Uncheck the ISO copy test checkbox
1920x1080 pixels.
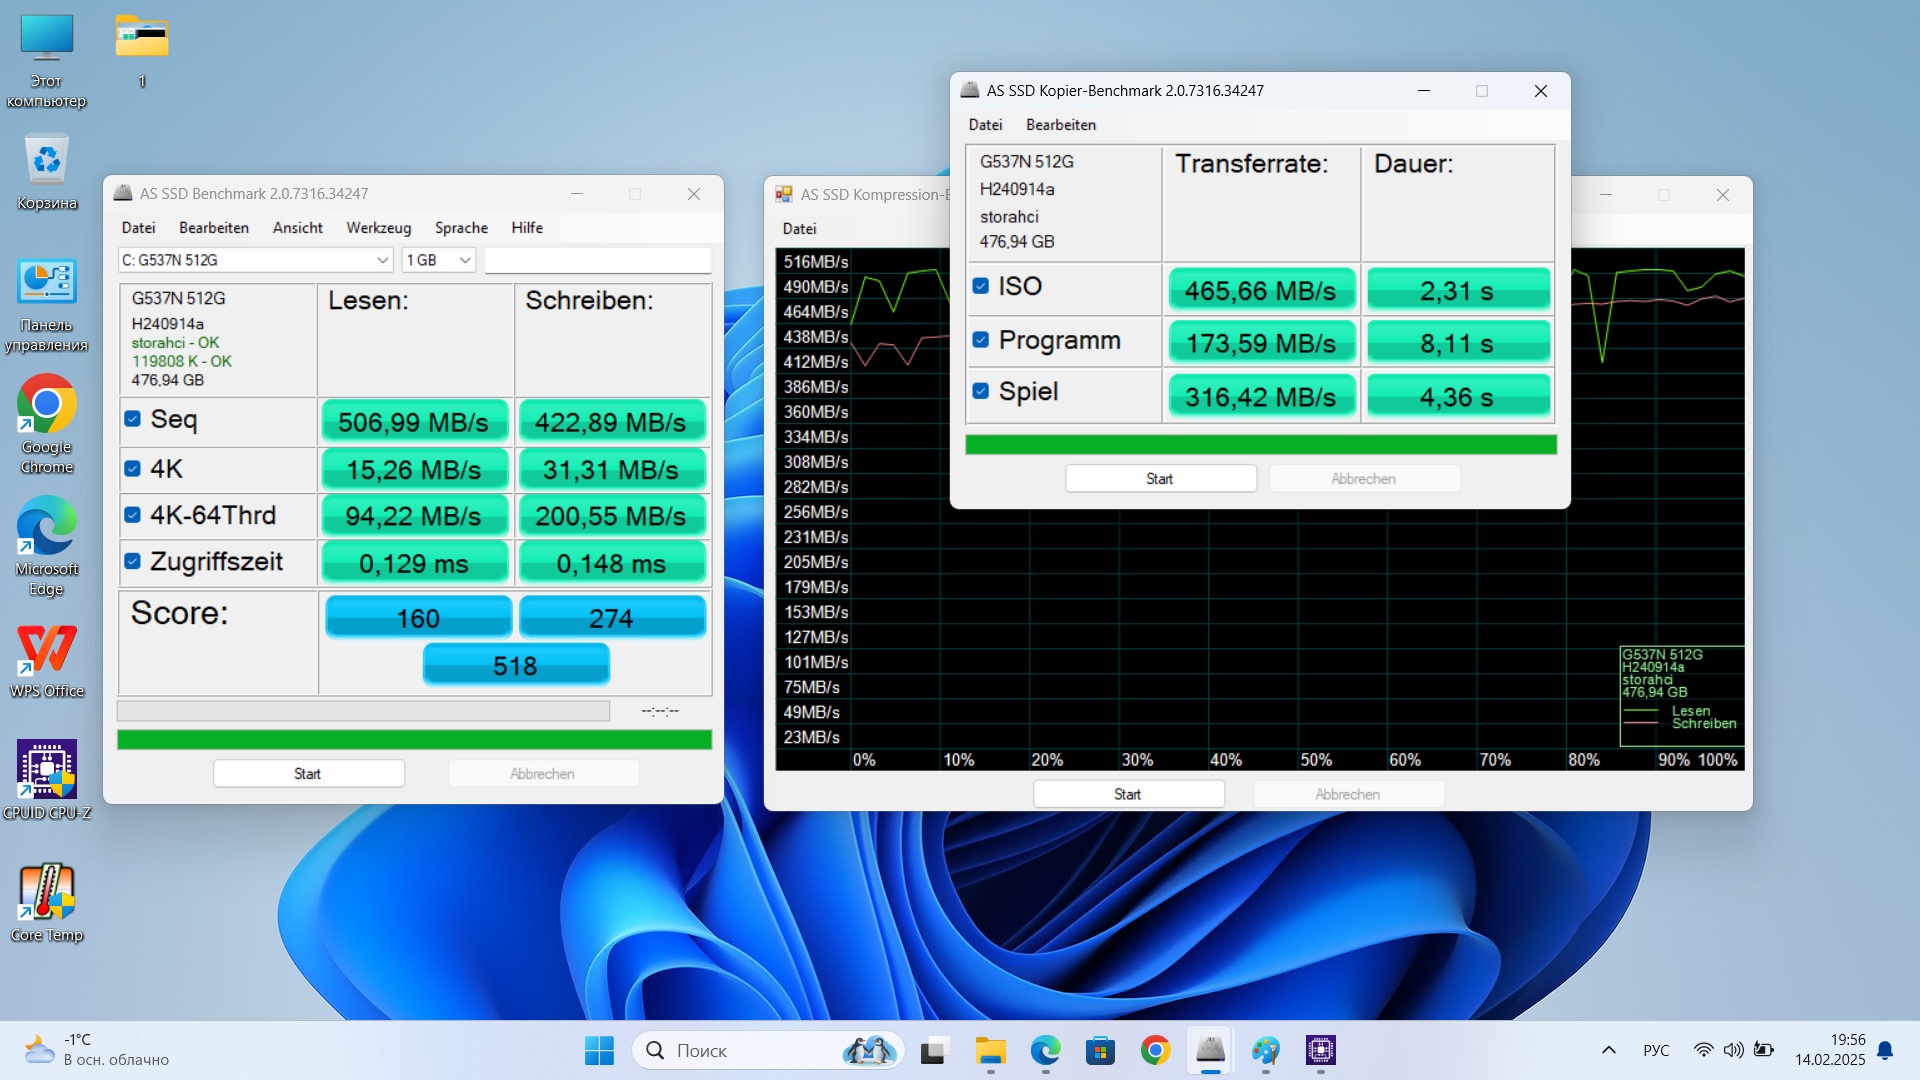(x=981, y=286)
